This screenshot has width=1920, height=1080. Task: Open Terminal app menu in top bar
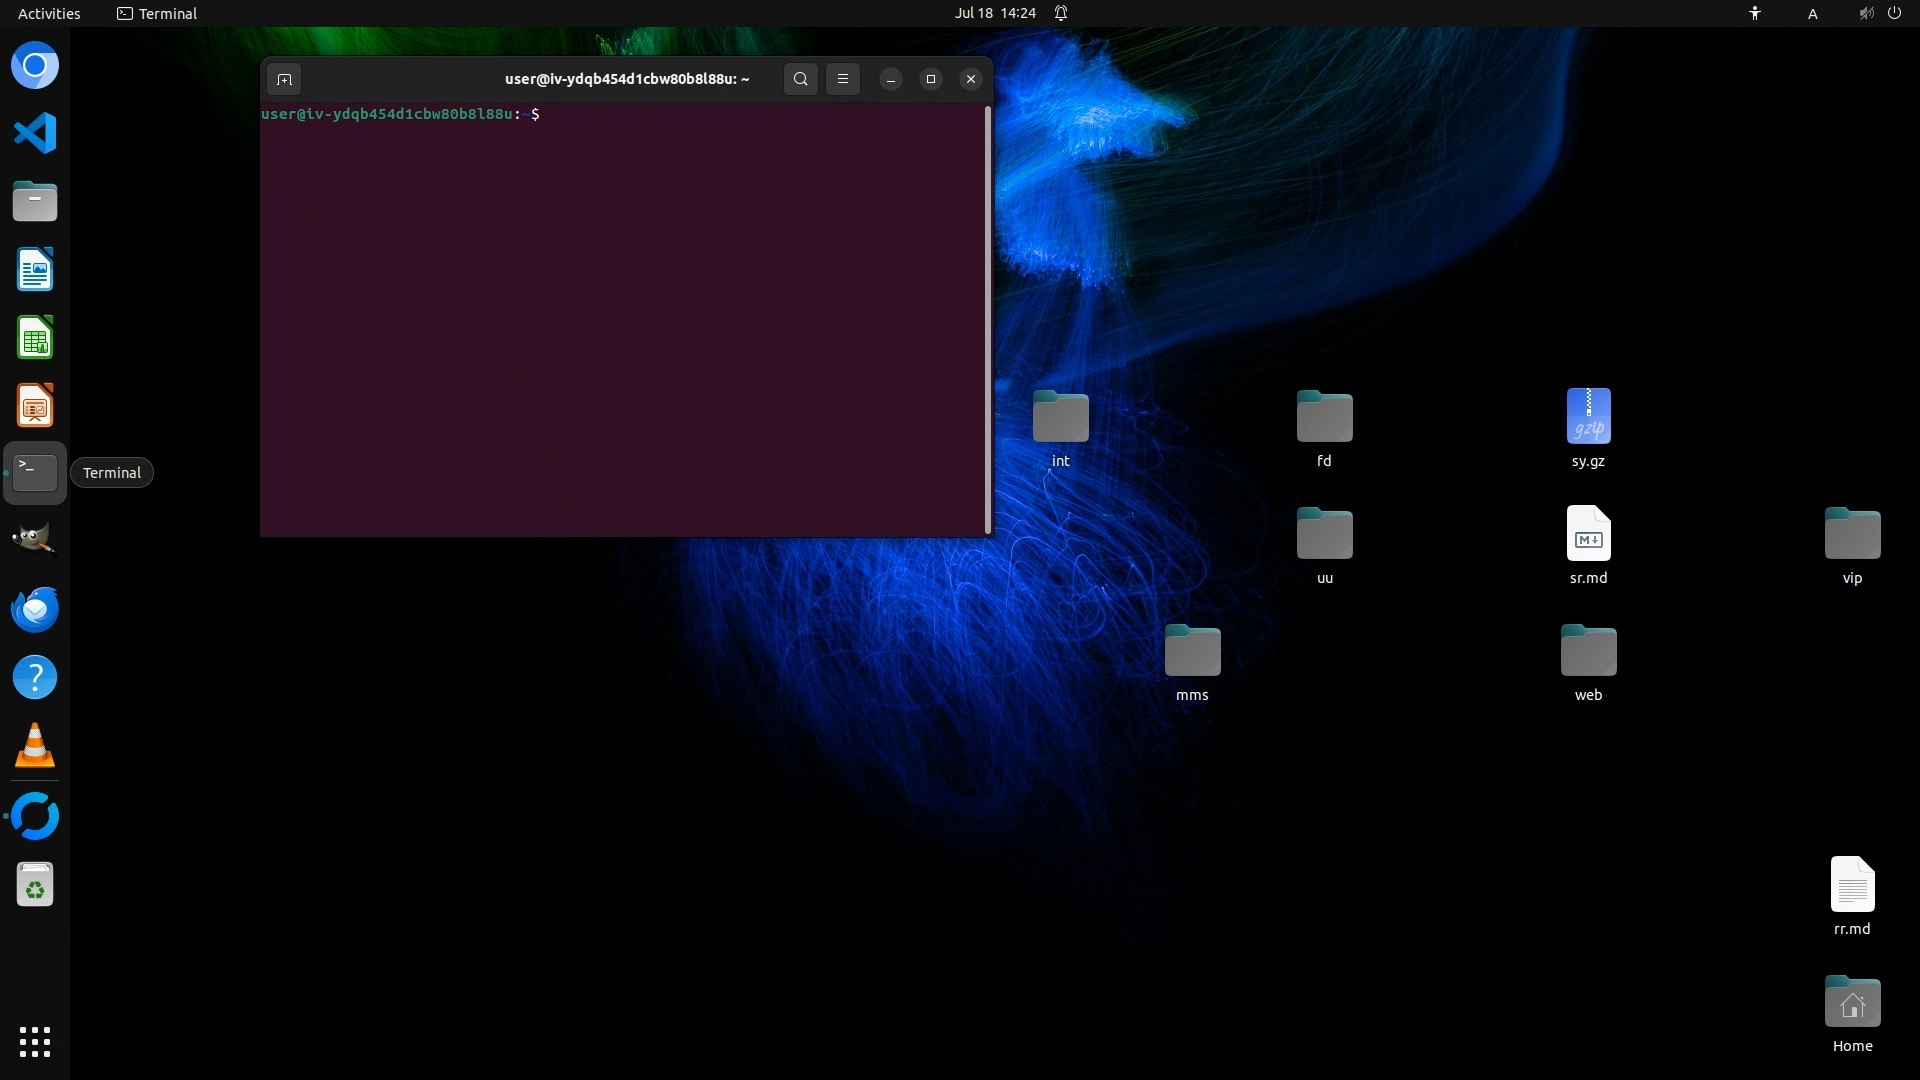(157, 13)
